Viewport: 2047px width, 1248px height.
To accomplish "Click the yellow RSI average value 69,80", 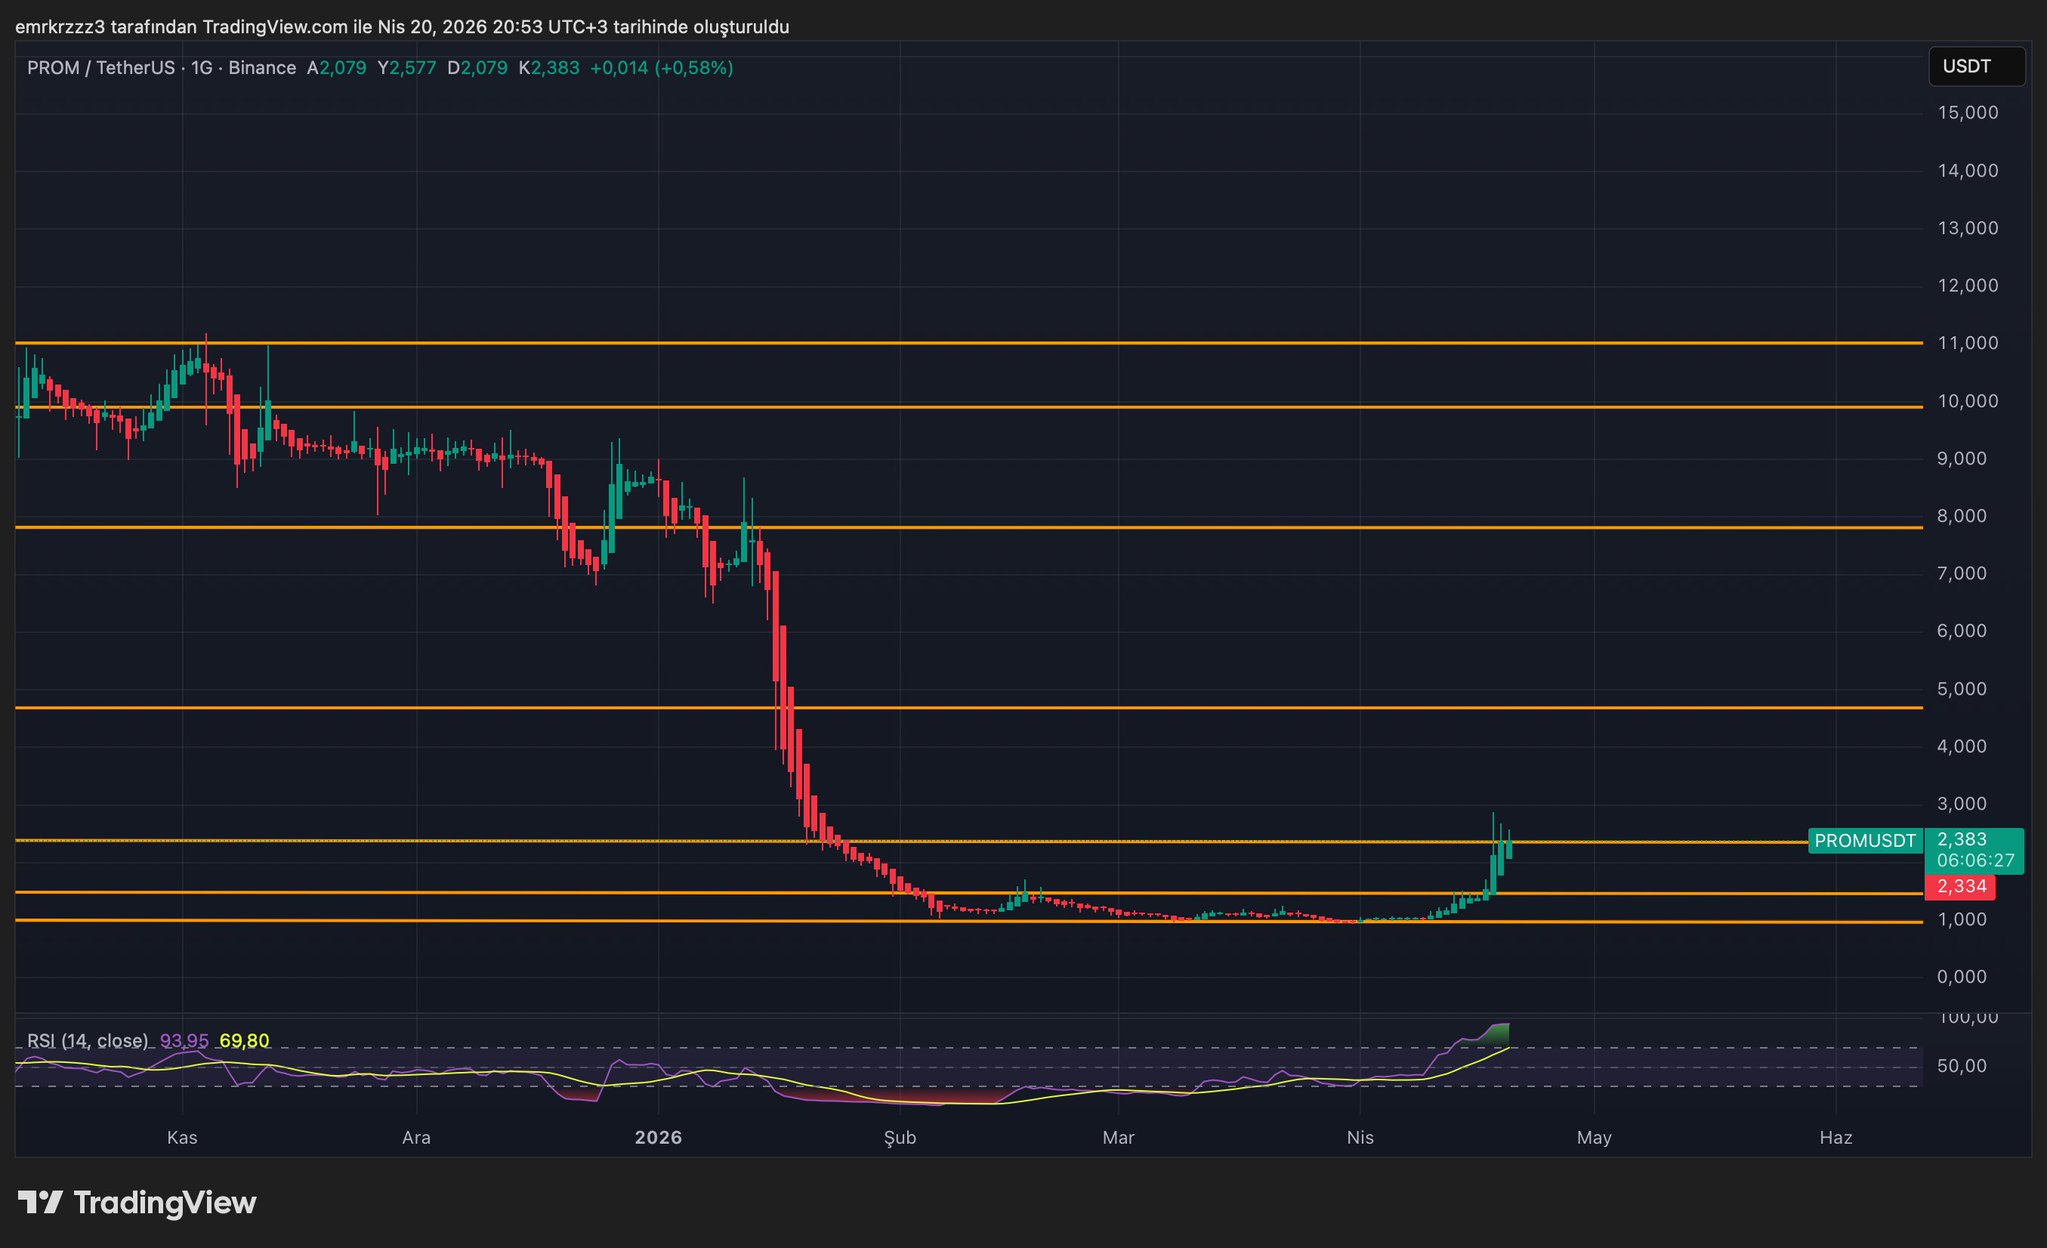I will (x=244, y=1041).
